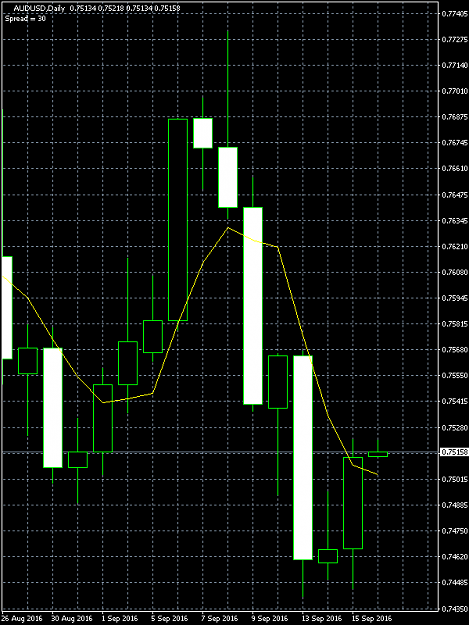Select the tall white candle above 9 Sep 2016
Screen dimensions: 469x625
pos(253,306)
